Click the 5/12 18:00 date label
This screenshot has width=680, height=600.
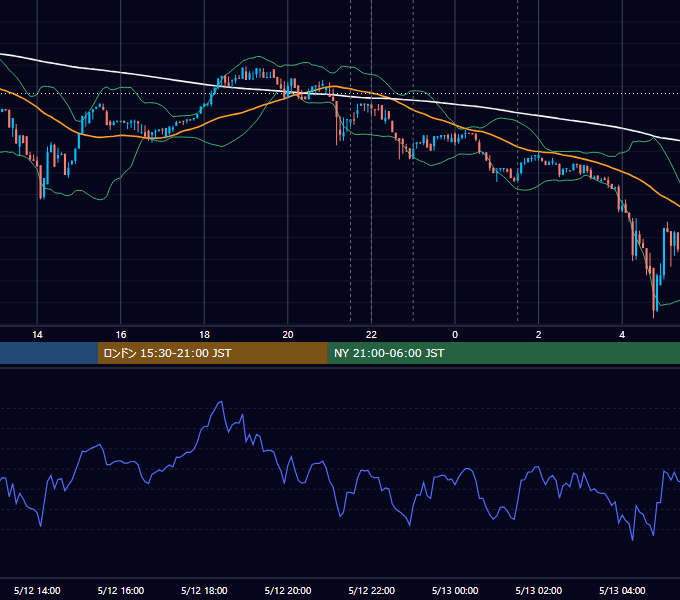click(204, 590)
